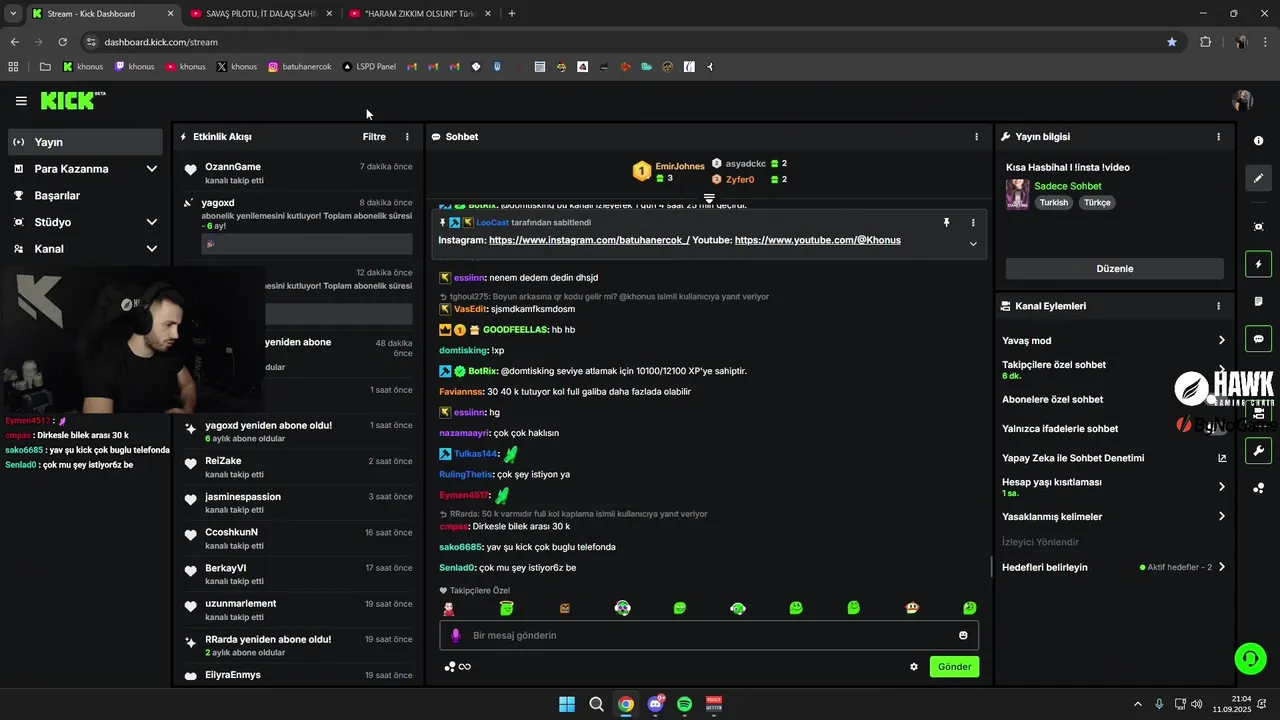The height and width of the screenshot is (720, 1280).
Task: Click the pencil edit icon in the right sidebar
Action: pyautogui.click(x=1258, y=178)
